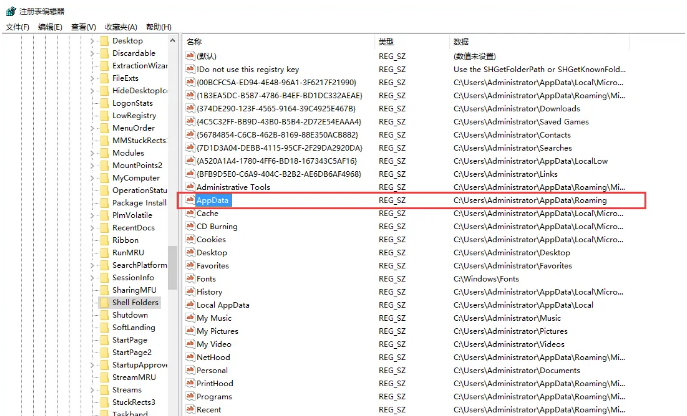Viewport: 687px width, 416px height.
Task: Click the icon next to the My Pictures value
Action: (189, 331)
